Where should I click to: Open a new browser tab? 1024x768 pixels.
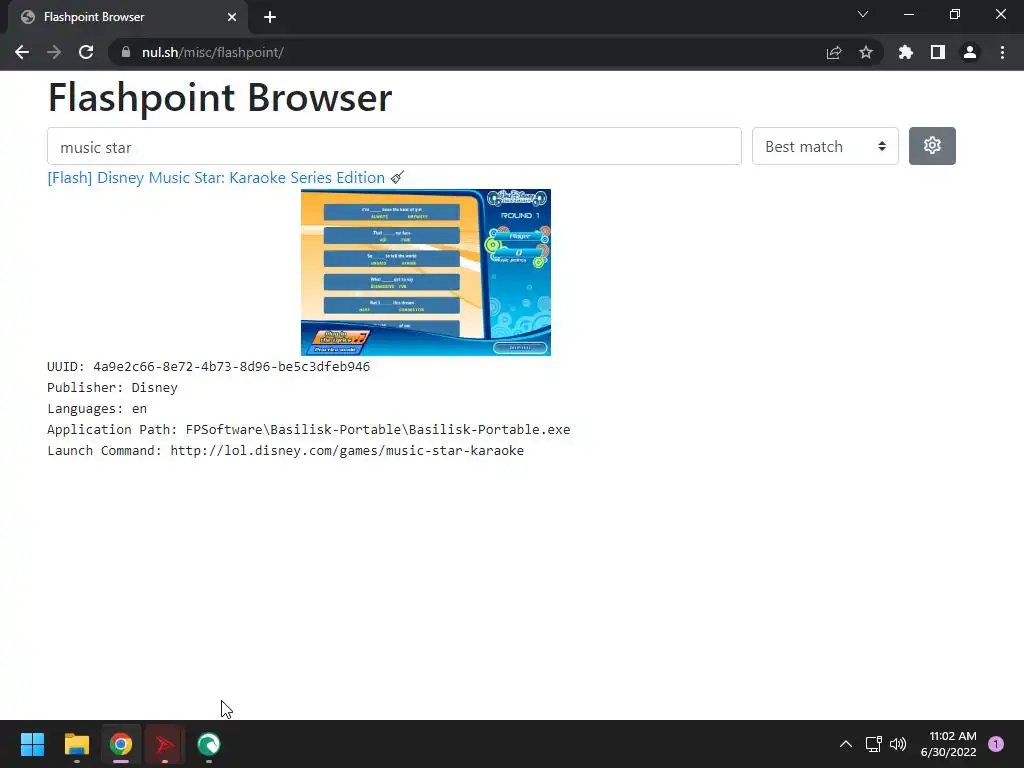pyautogui.click(x=270, y=17)
